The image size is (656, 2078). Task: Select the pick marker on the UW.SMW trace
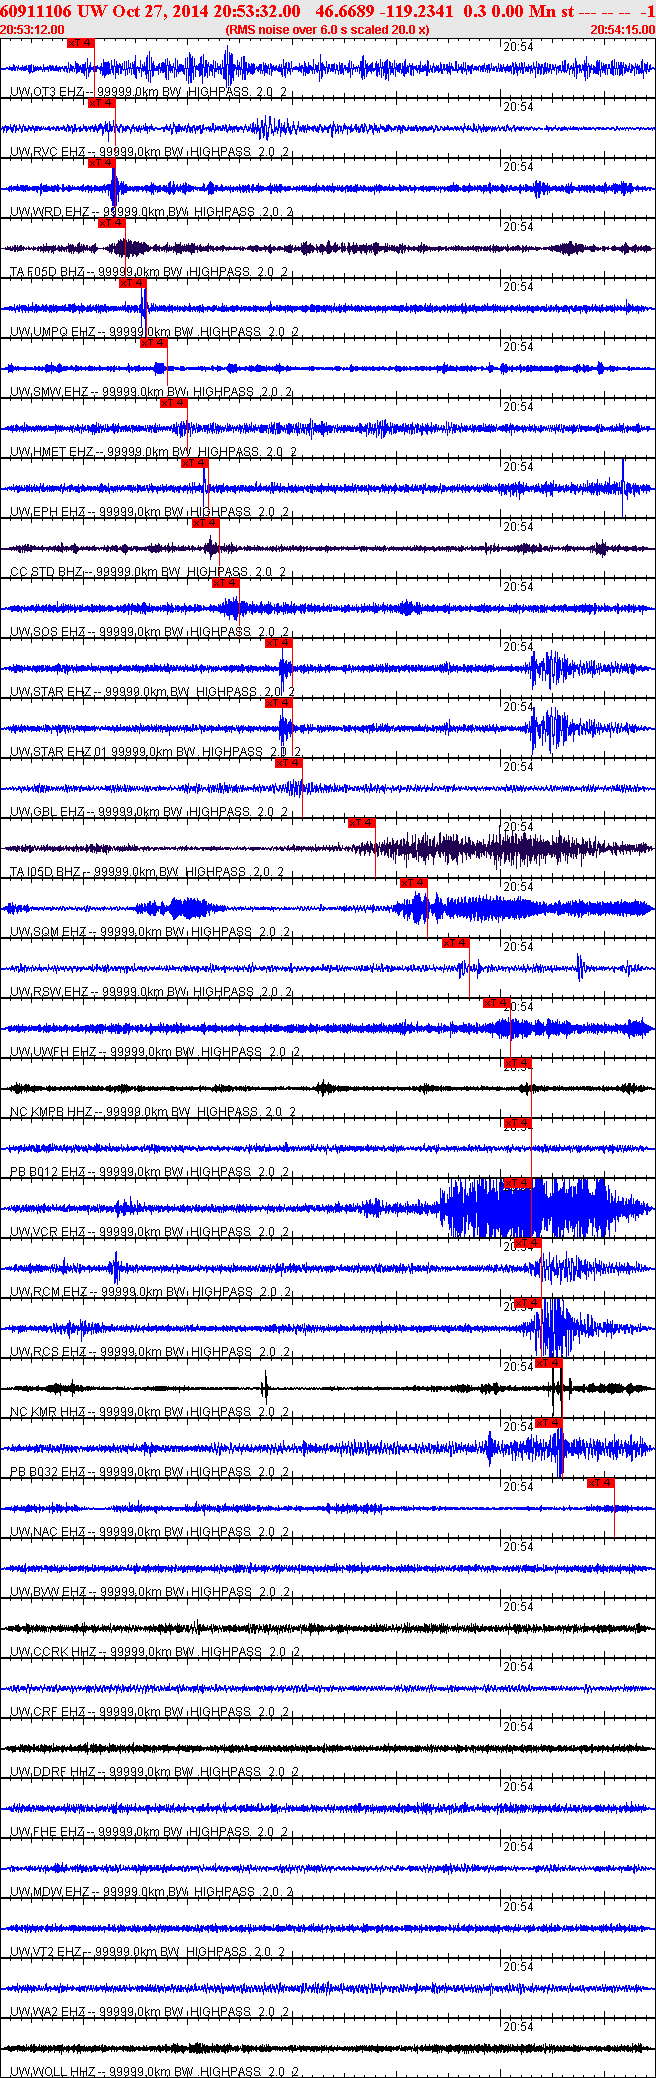[153, 343]
